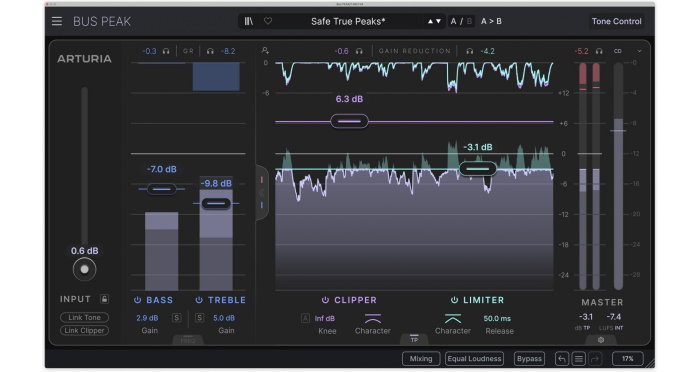Undo with the left arrow icon
700x372 pixels.
tap(562, 359)
